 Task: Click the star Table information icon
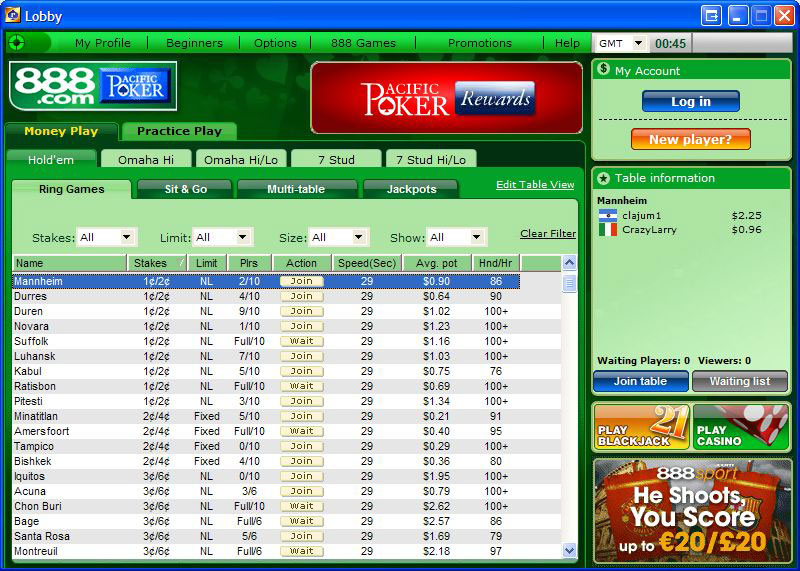tap(604, 178)
